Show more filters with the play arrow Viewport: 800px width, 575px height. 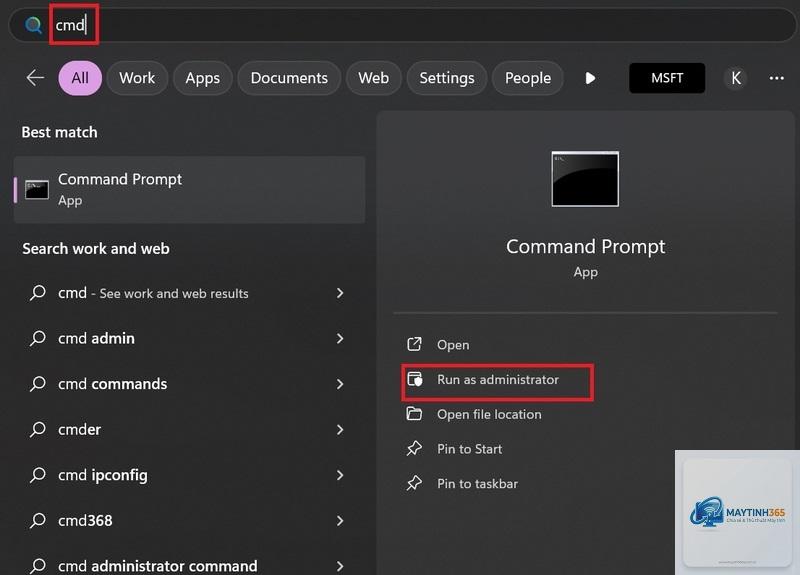pos(590,78)
